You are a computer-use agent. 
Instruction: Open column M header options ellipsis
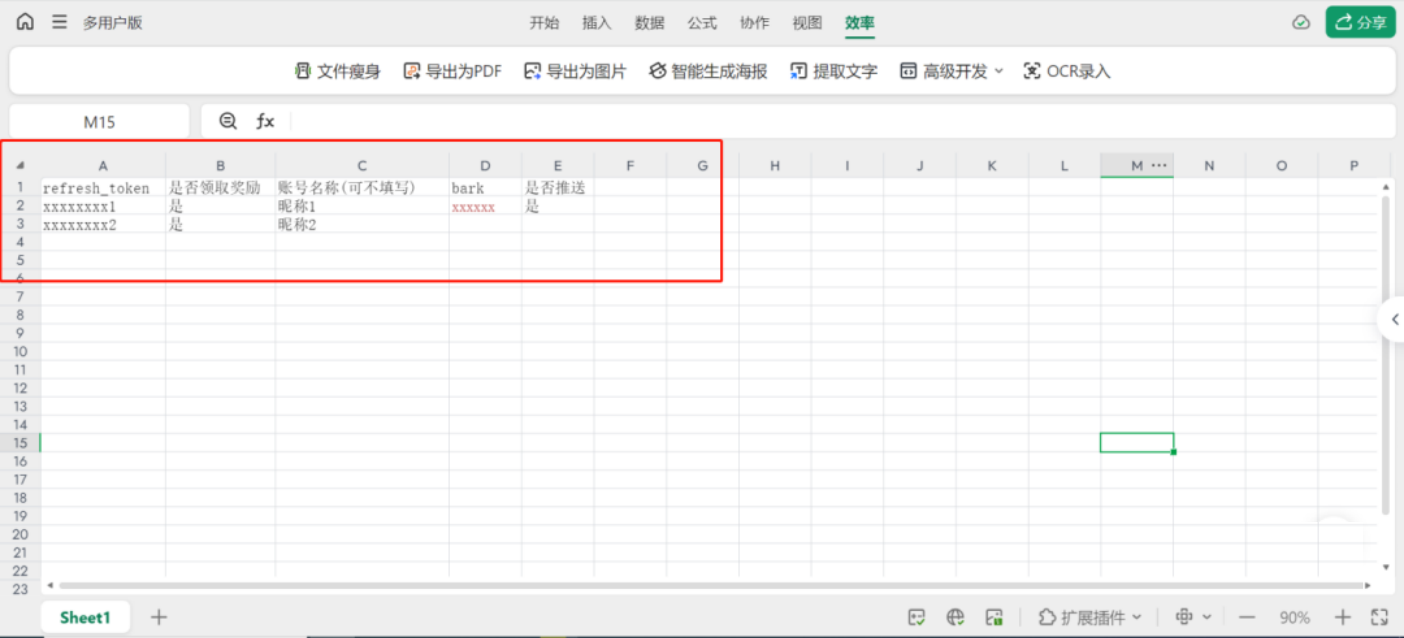(x=1160, y=165)
